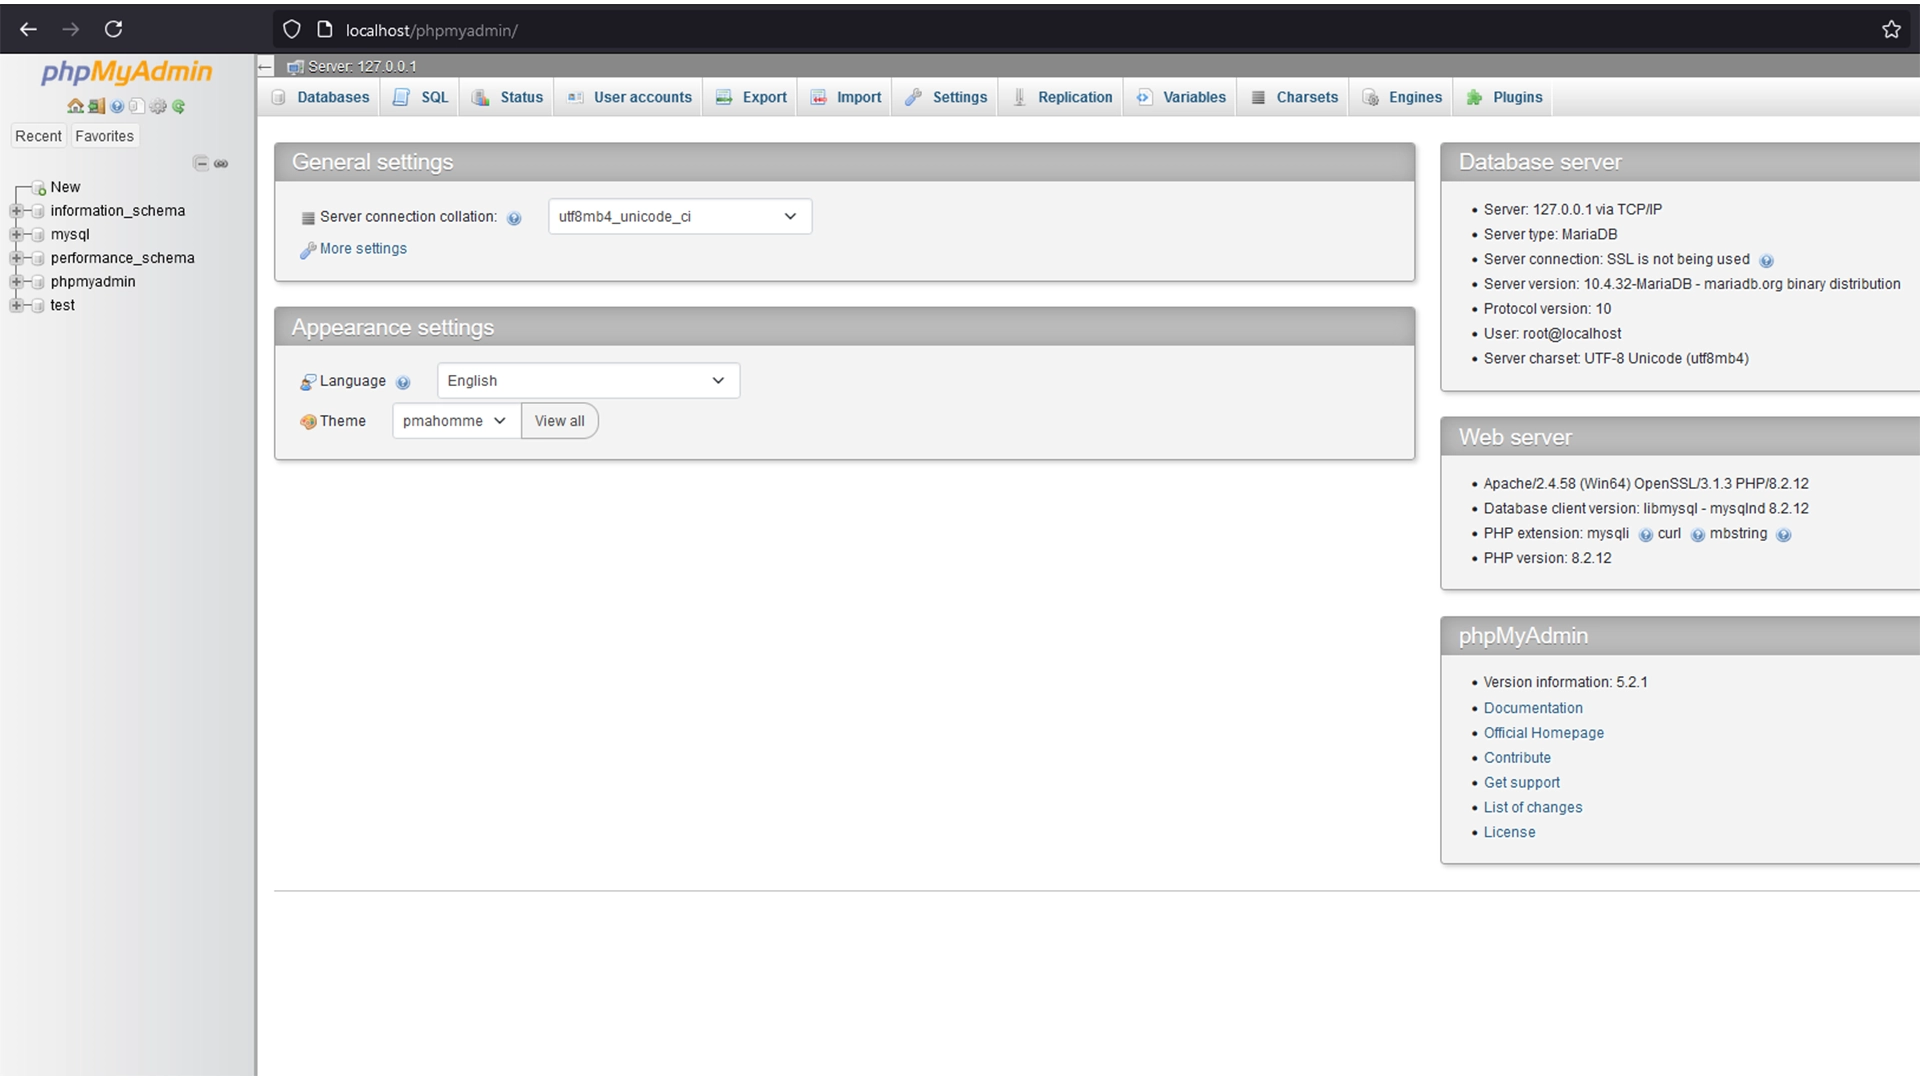Click the Plugins puzzle-piece icon
The height and width of the screenshot is (1080, 1920).
(x=1474, y=97)
